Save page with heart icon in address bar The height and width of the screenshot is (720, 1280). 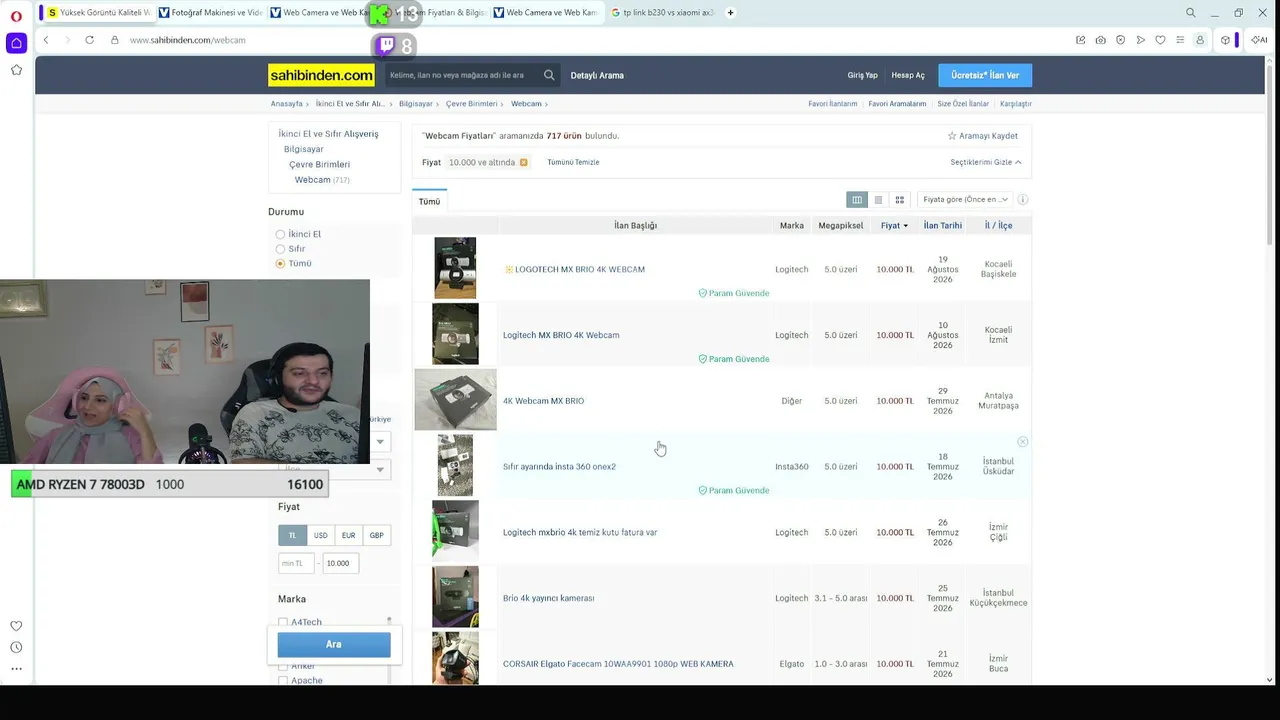(1160, 40)
